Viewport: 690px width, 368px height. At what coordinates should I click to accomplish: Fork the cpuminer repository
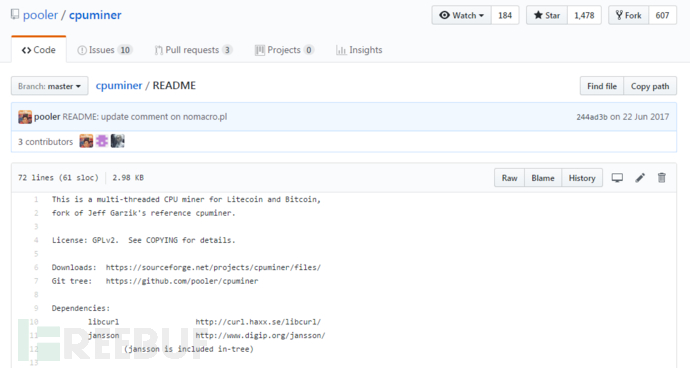[628, 15]
